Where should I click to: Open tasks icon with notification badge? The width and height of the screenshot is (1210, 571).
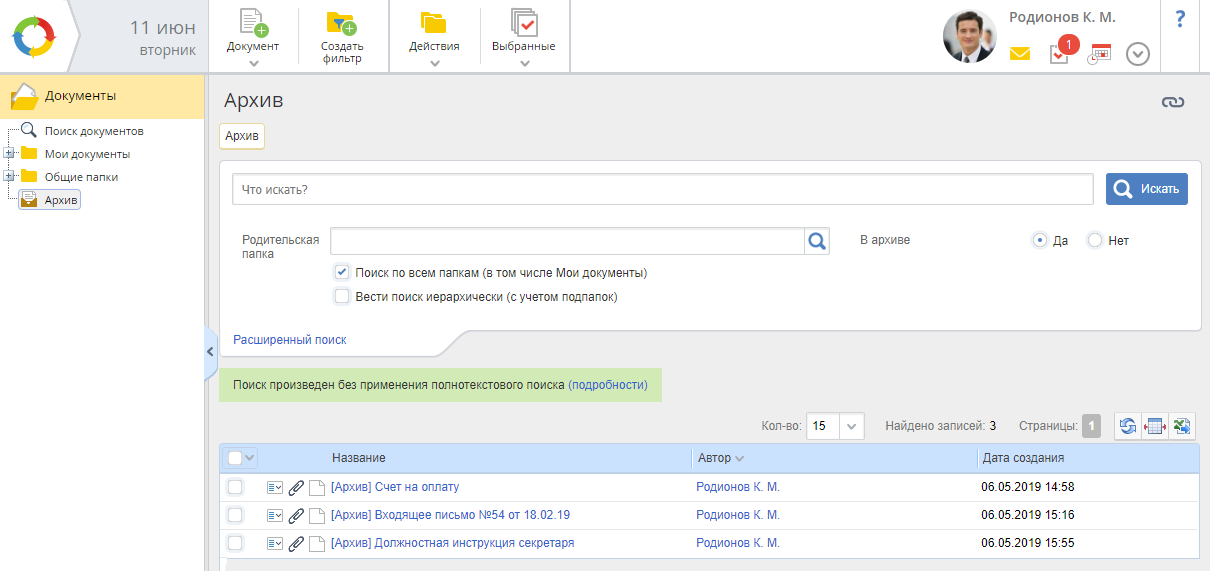pyautogui.click(x=1059, y=54)
